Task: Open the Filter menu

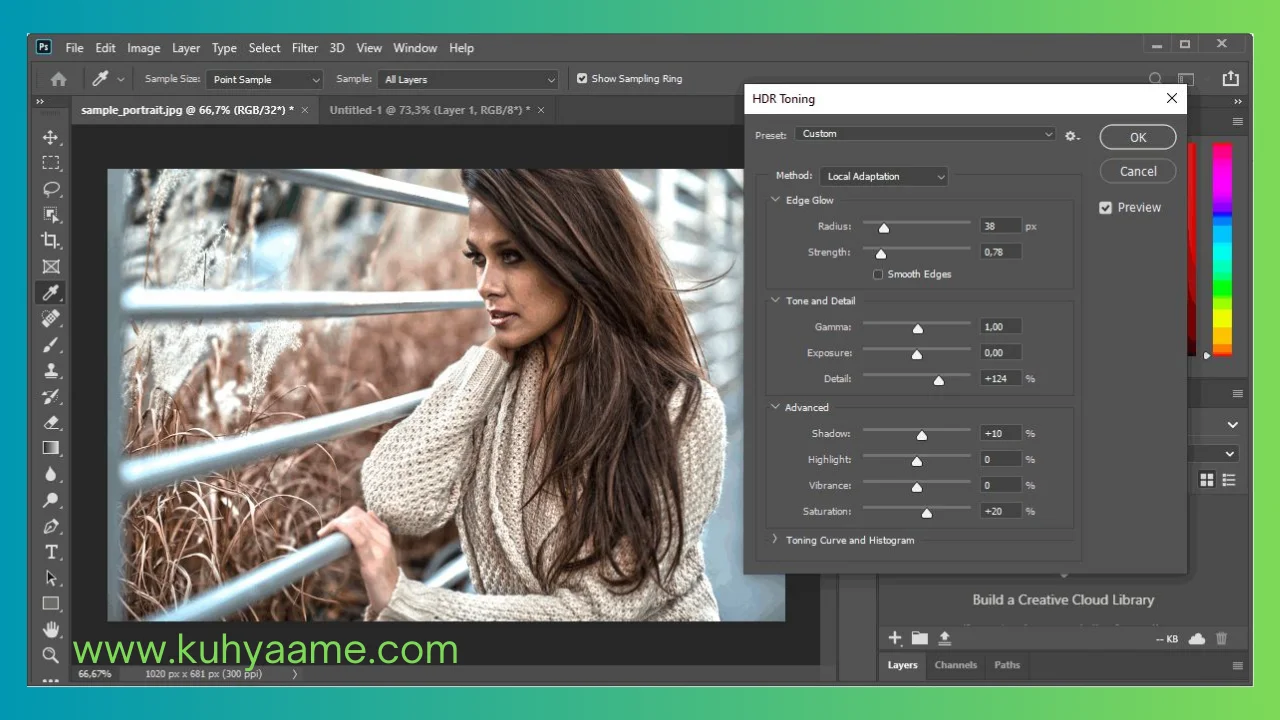Action: [305, 48]
